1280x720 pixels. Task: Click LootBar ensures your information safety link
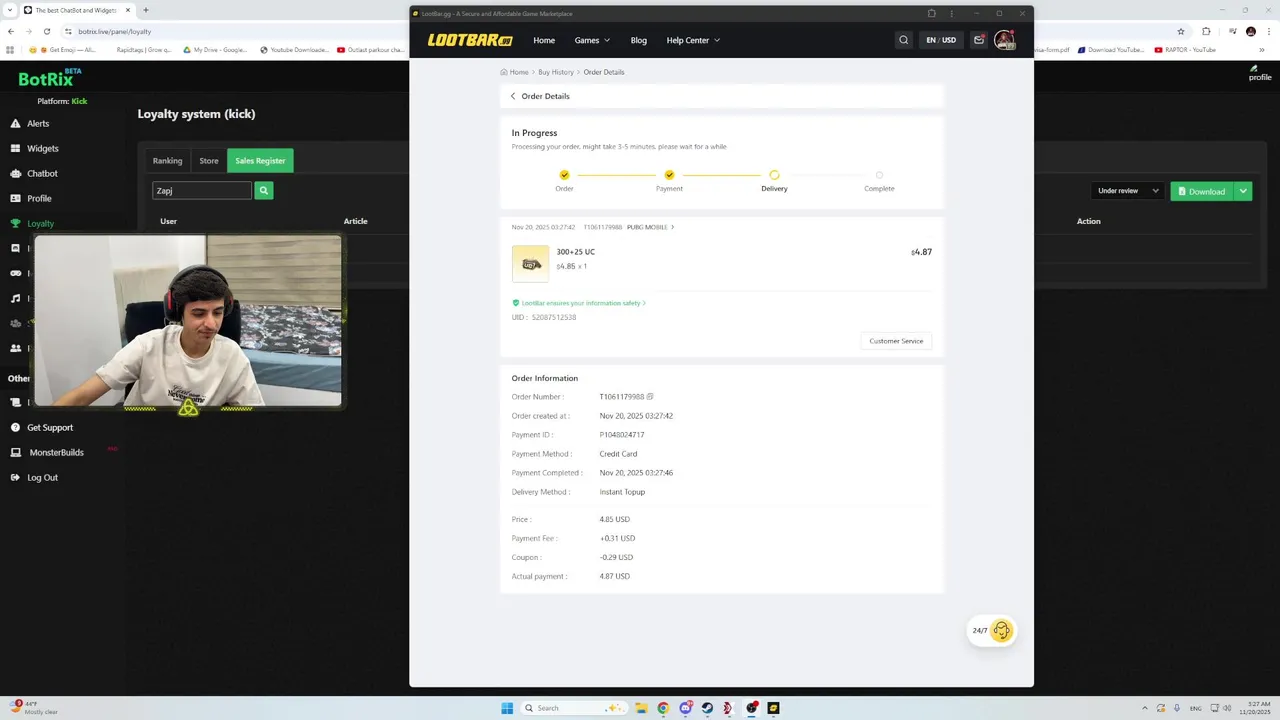579,303
